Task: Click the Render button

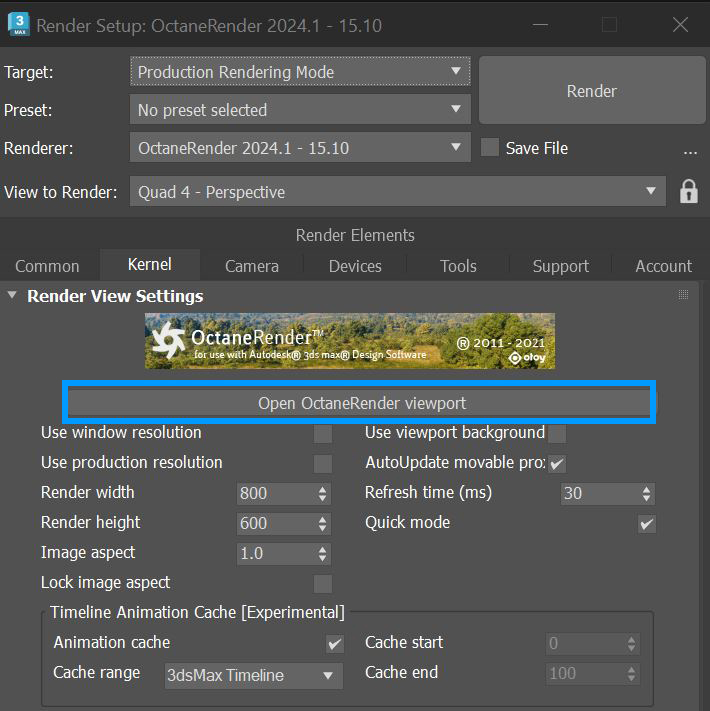Action: (592, 91)
